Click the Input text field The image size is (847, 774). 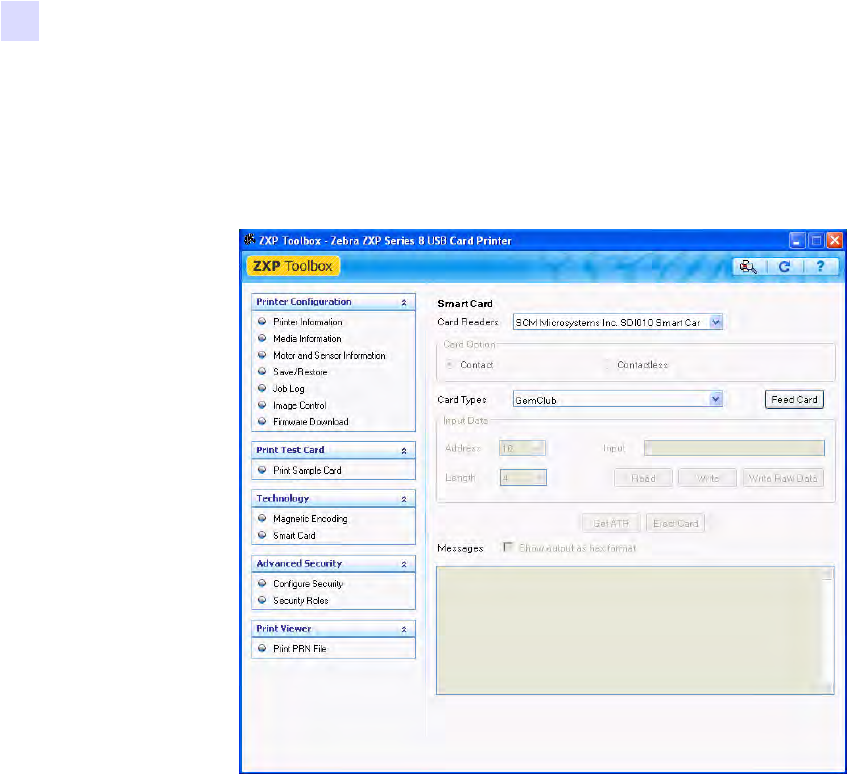[x=734, y=448]
